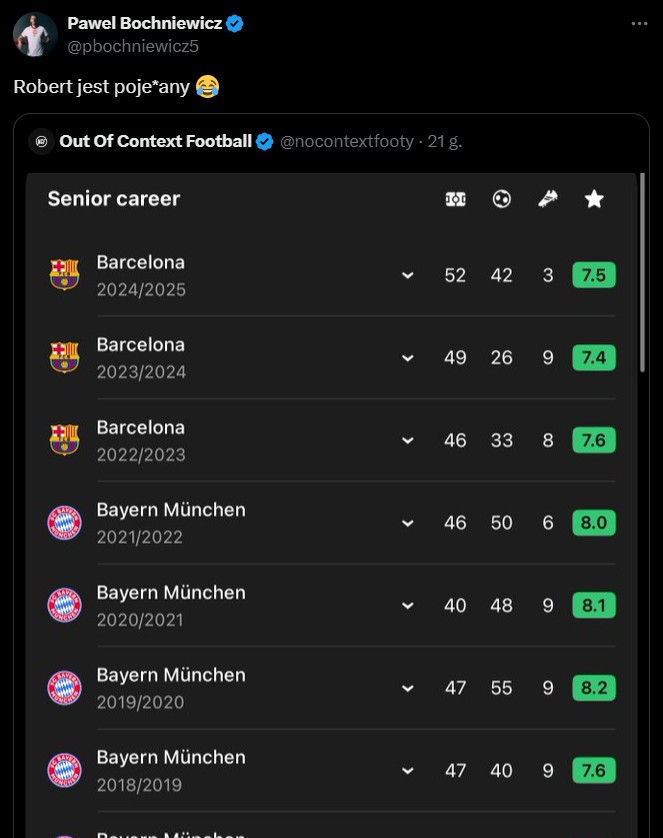Click Barcelona crest for 2024/2025 season
This screenshot has width=663, height=838.
coord(65,275)
